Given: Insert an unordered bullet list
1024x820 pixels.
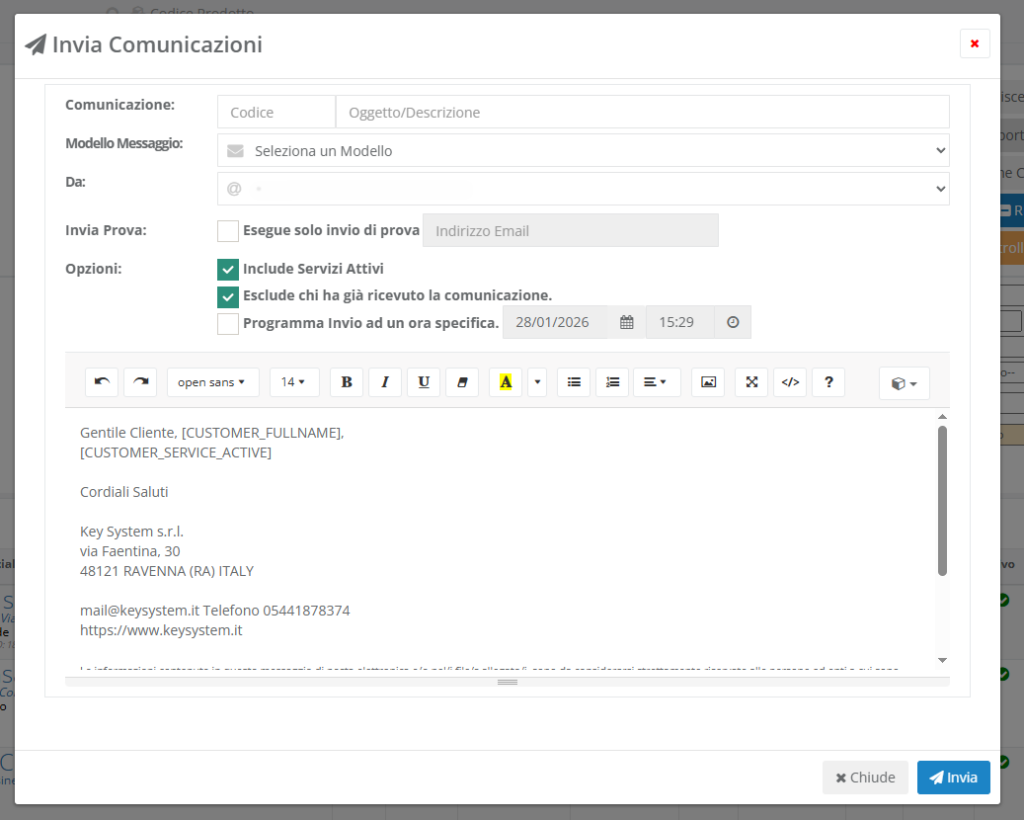Looking at the screenshot, I should [574, 382].
